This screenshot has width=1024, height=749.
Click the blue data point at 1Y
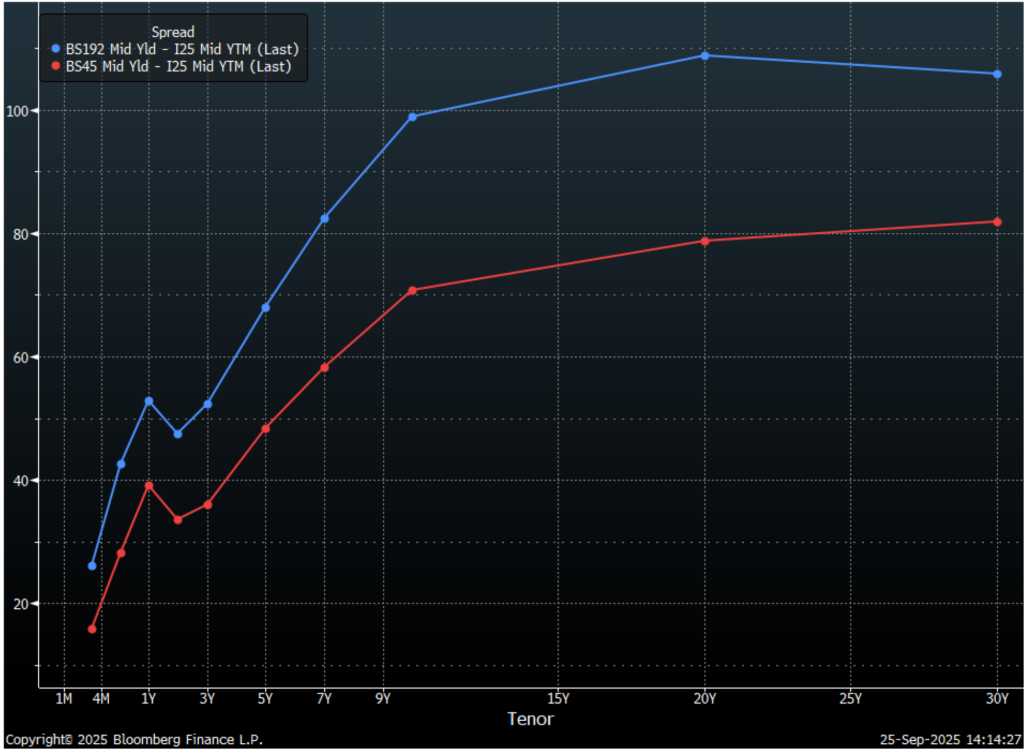pyautogui.click(x=149, y=401)
